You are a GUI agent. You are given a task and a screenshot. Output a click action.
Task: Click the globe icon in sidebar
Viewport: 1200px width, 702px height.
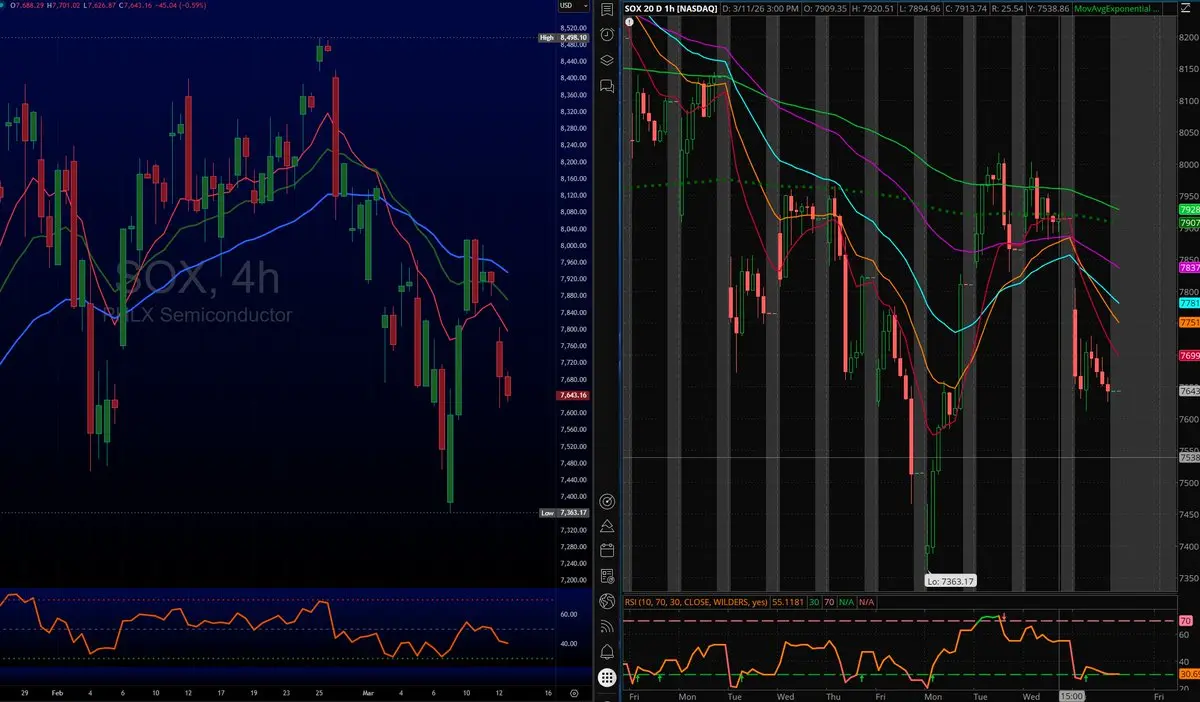606,601
